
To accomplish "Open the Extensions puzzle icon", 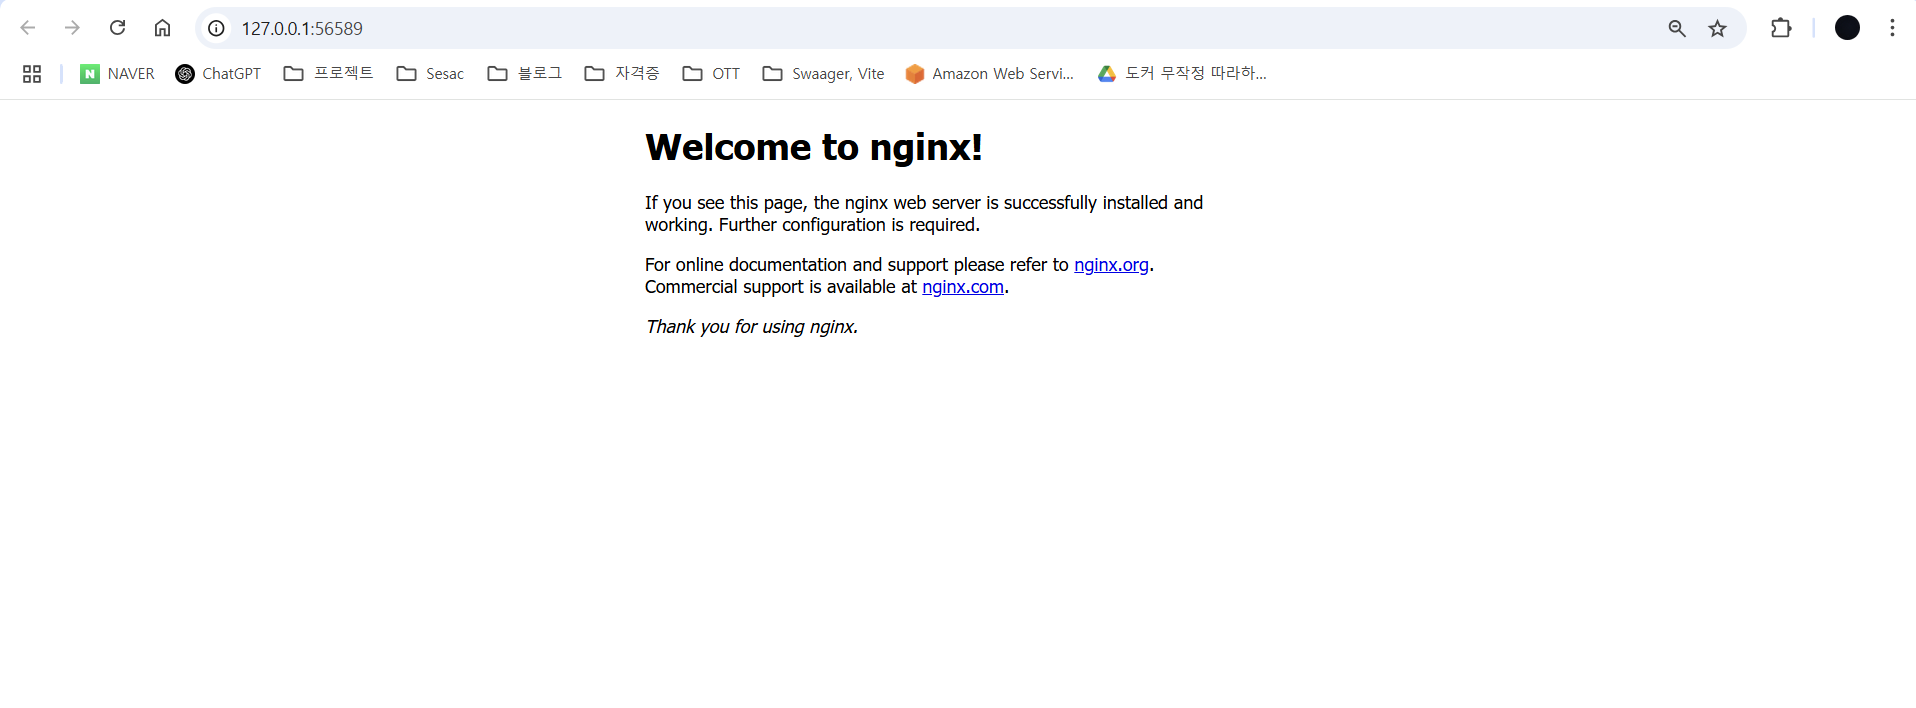I will click(x=1781, y=28).
